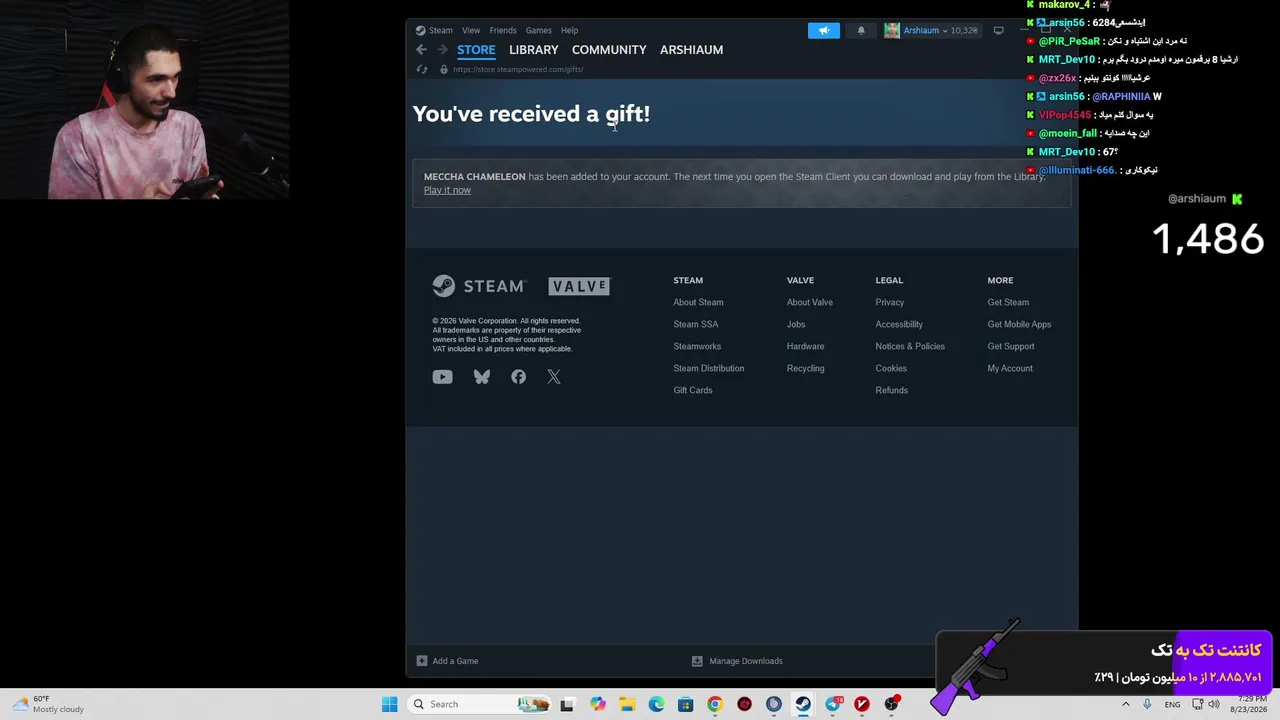Open the Get Support link
Image resolution: width=1280 pixels, height=720 pixels.
[x=1011, y=346]
